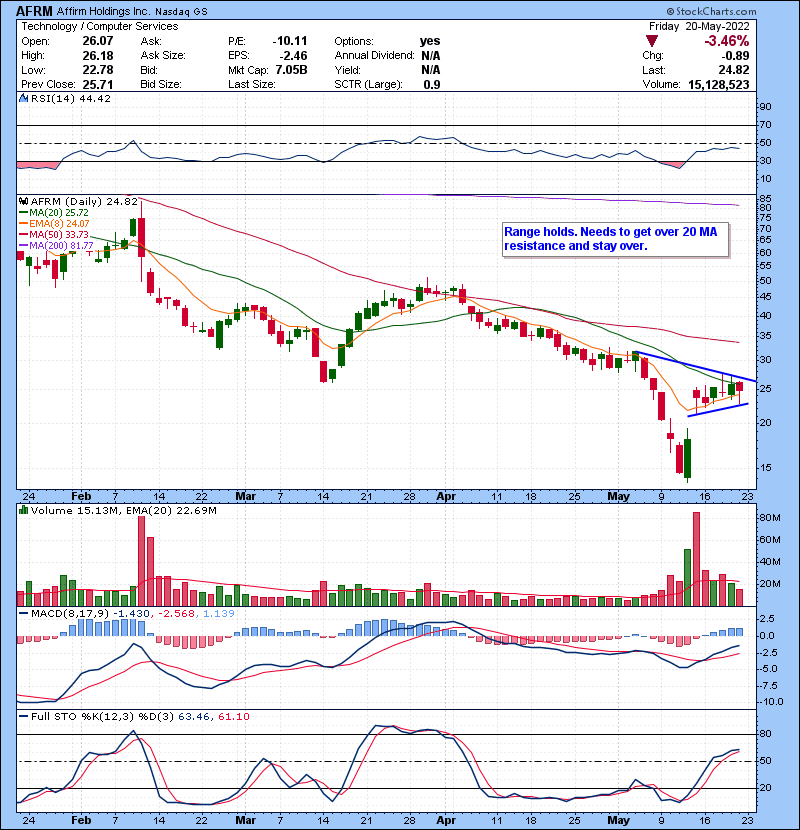Click the 80M volume axis label
The height and width of the screenshot is (830, 800).
(770, 518)
